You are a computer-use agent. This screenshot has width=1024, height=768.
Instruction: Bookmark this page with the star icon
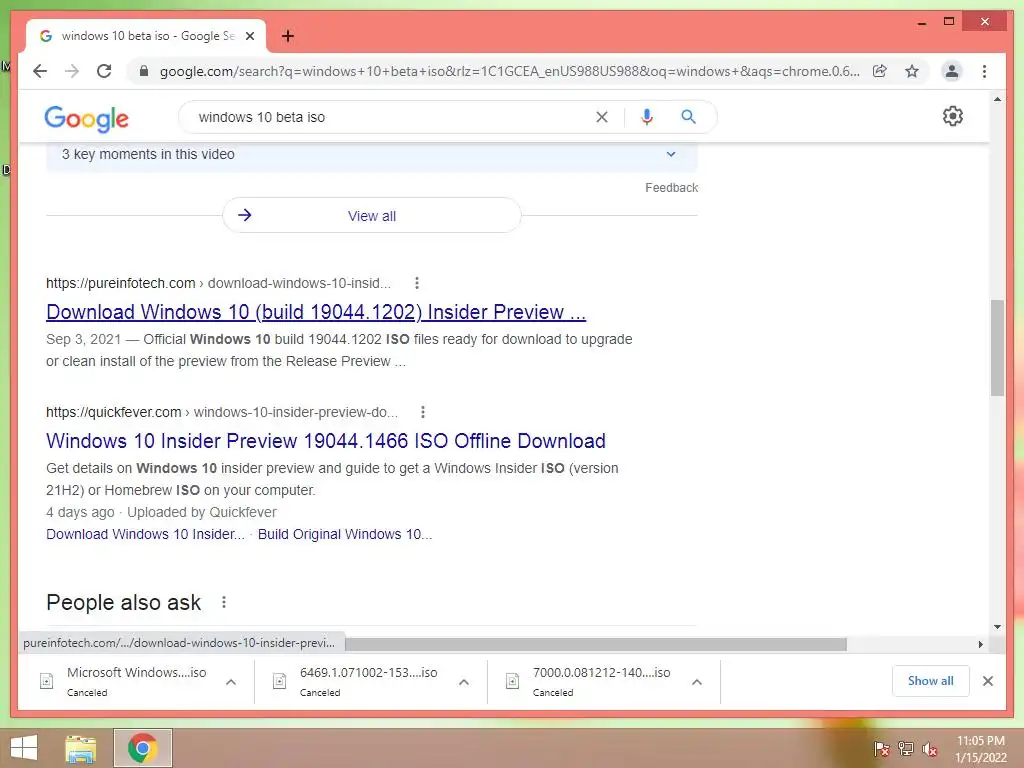(912, 71)
